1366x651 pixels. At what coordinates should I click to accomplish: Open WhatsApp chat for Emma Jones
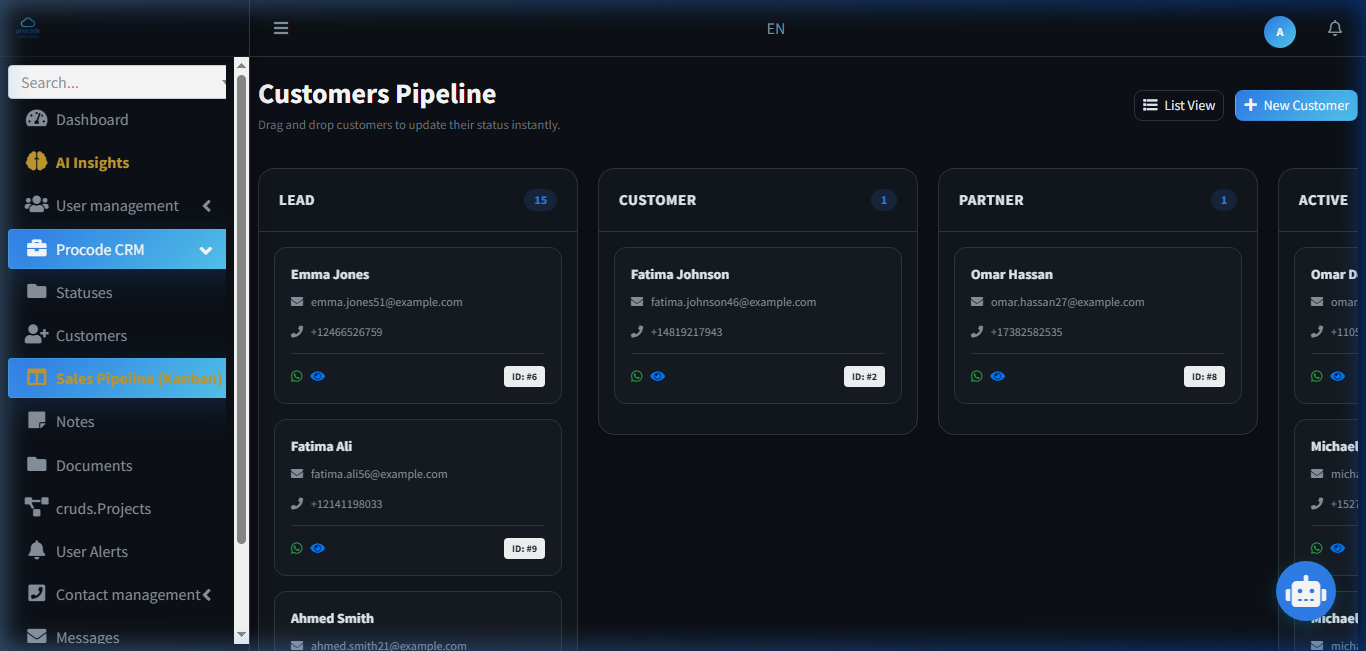(x=297, y=376)
